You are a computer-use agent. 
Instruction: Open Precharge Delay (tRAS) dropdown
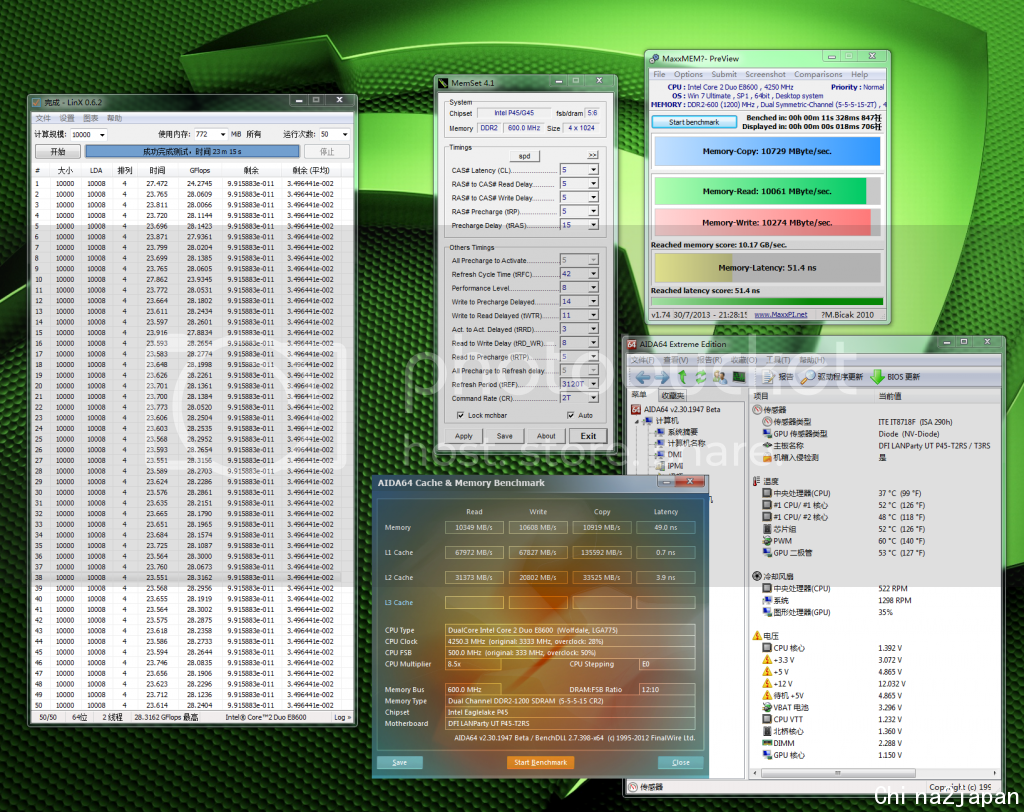tap(593, 225)
